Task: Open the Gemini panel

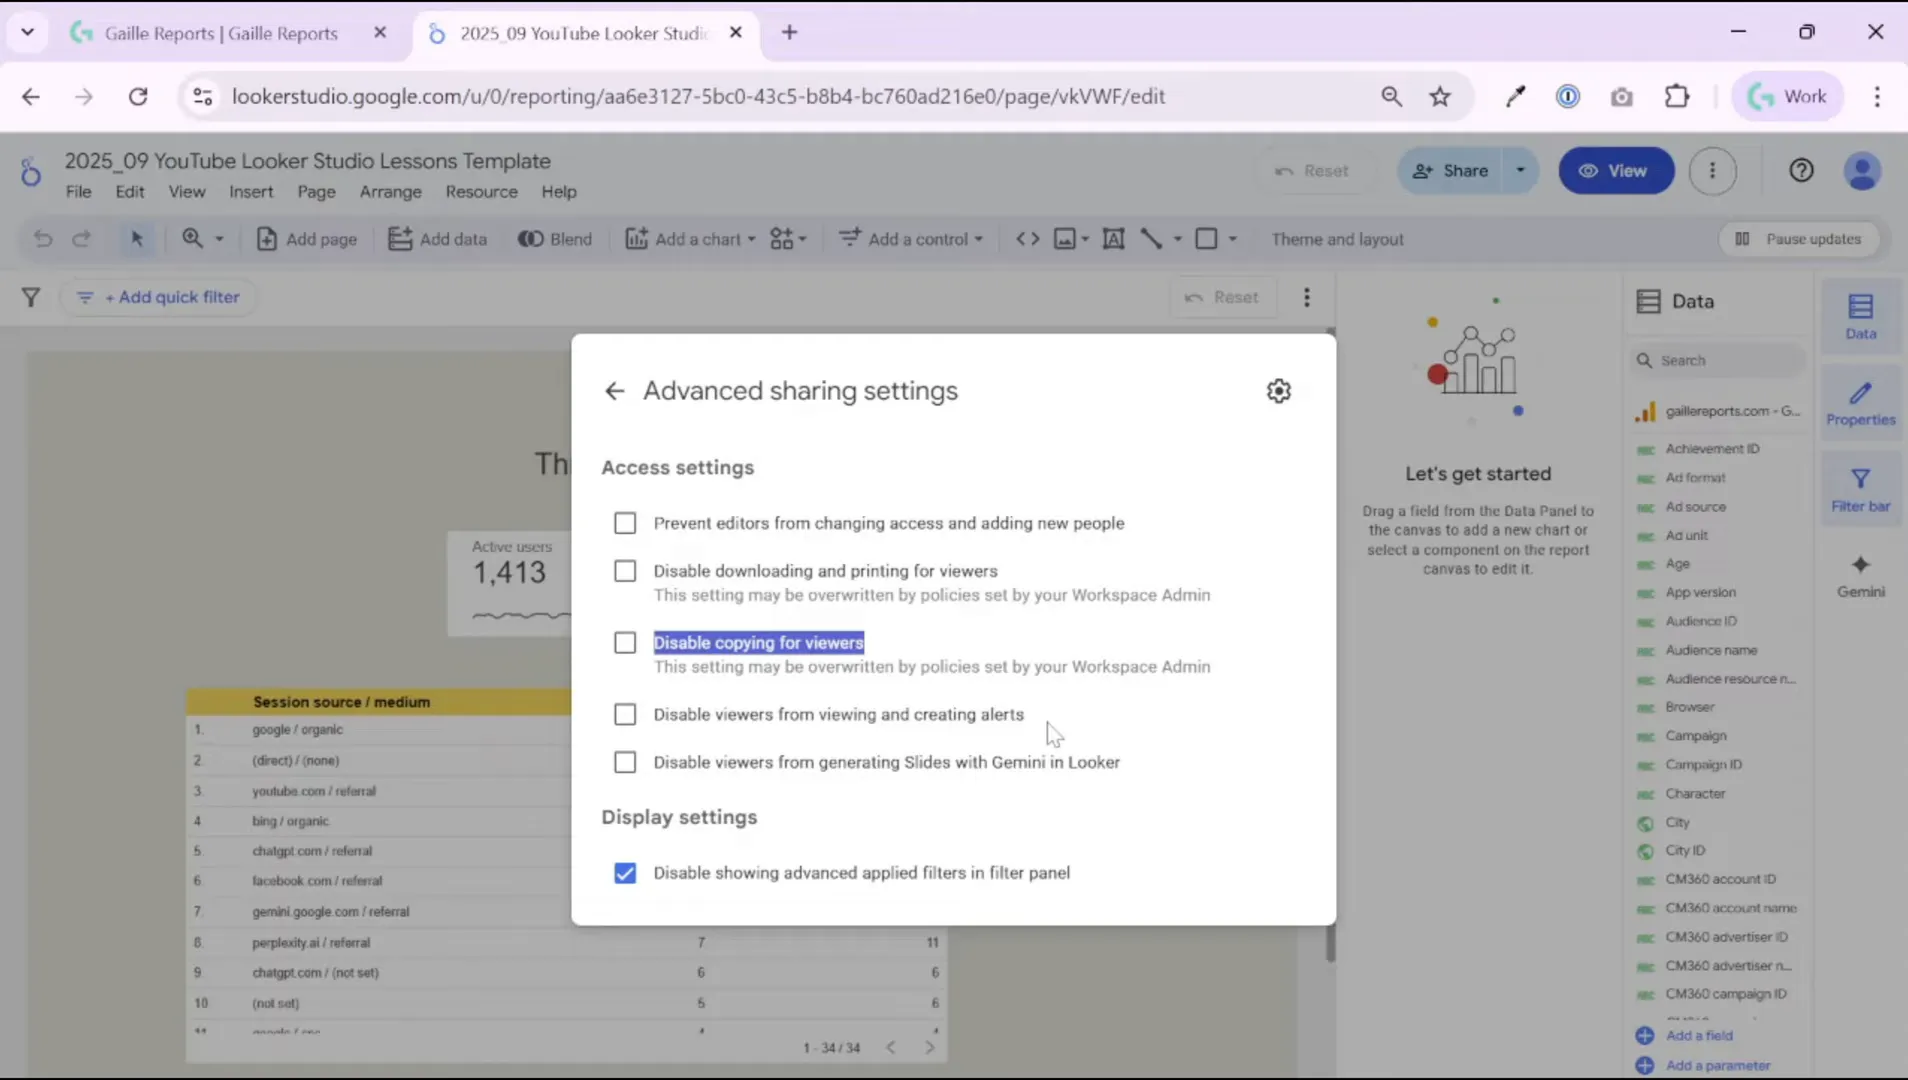Action: click(x=1859, y=575)
